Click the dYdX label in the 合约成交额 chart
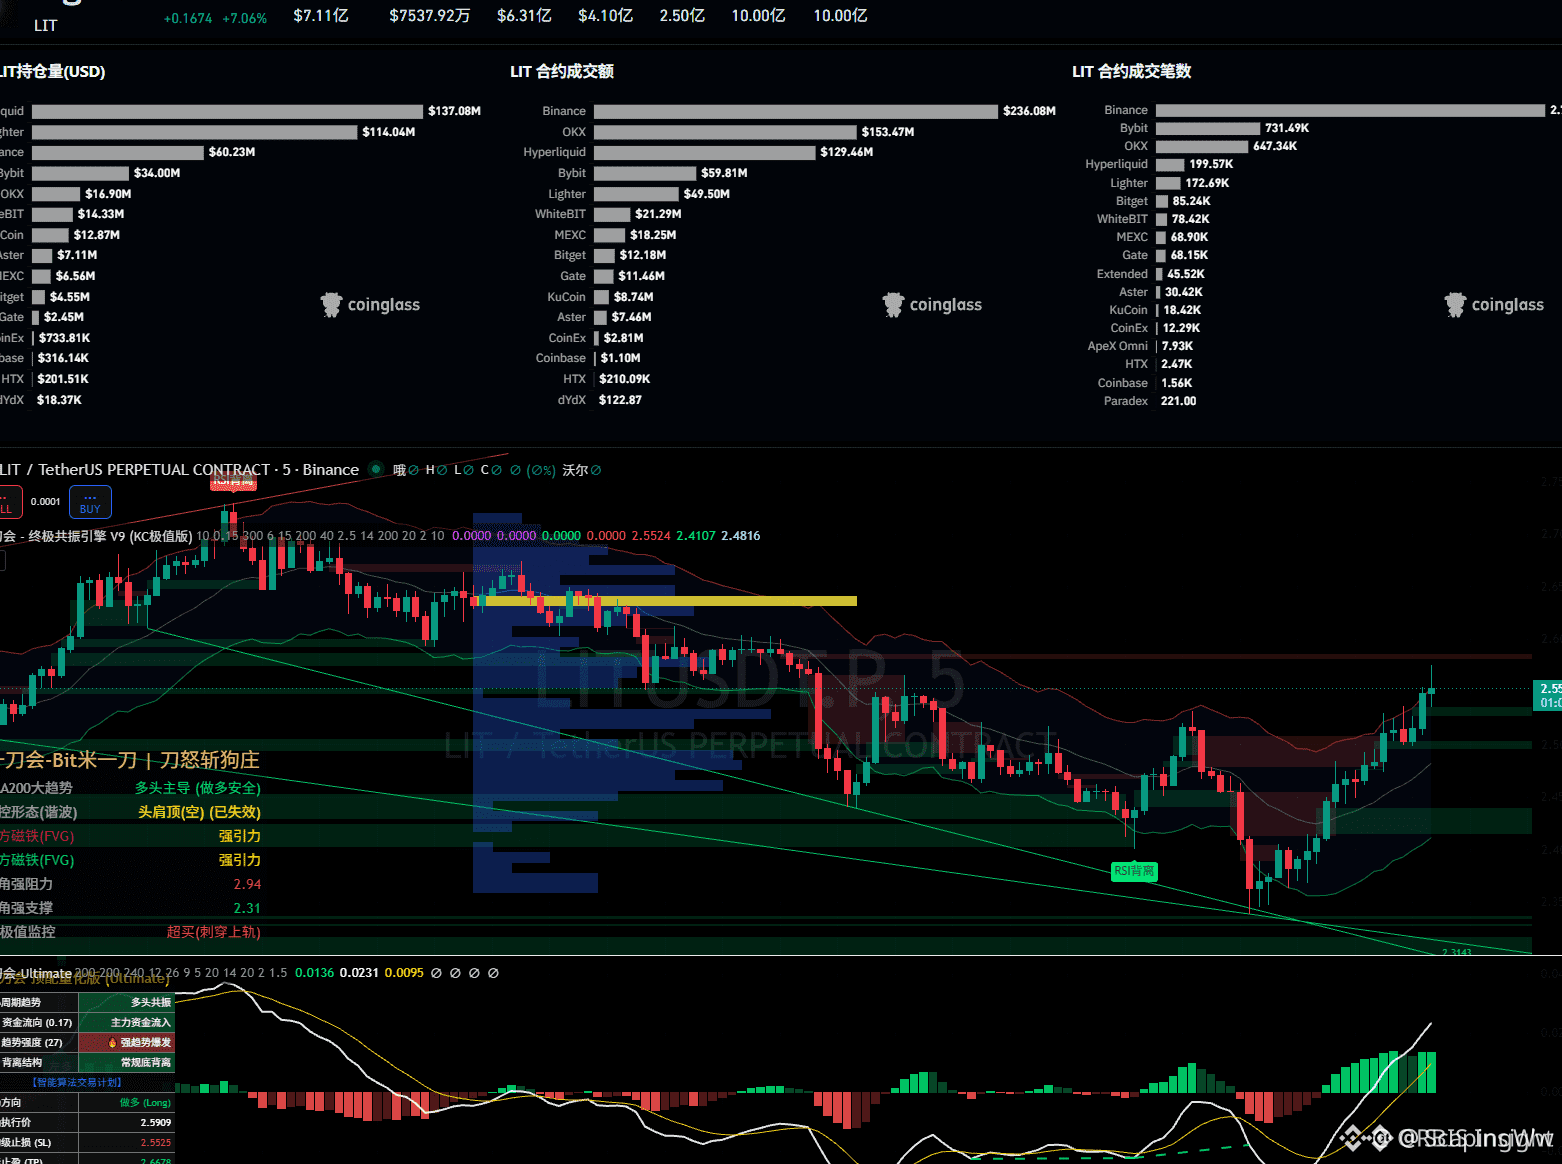This screenshot has height=1164, width=1562. 572,400
